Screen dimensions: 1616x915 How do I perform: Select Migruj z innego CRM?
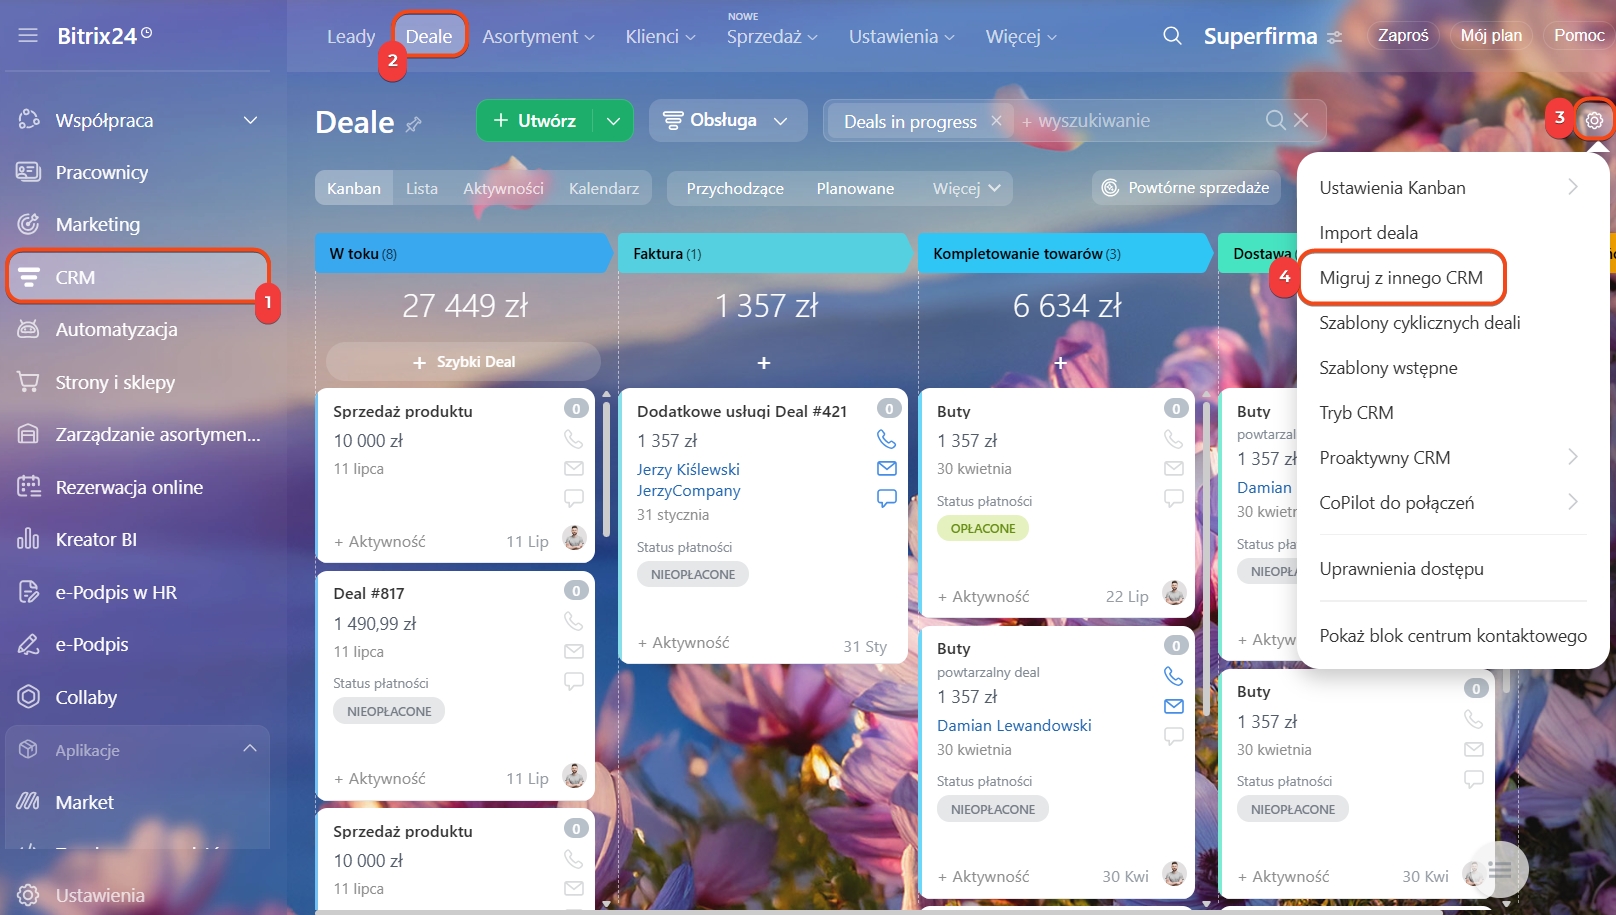pos(1401,277)
